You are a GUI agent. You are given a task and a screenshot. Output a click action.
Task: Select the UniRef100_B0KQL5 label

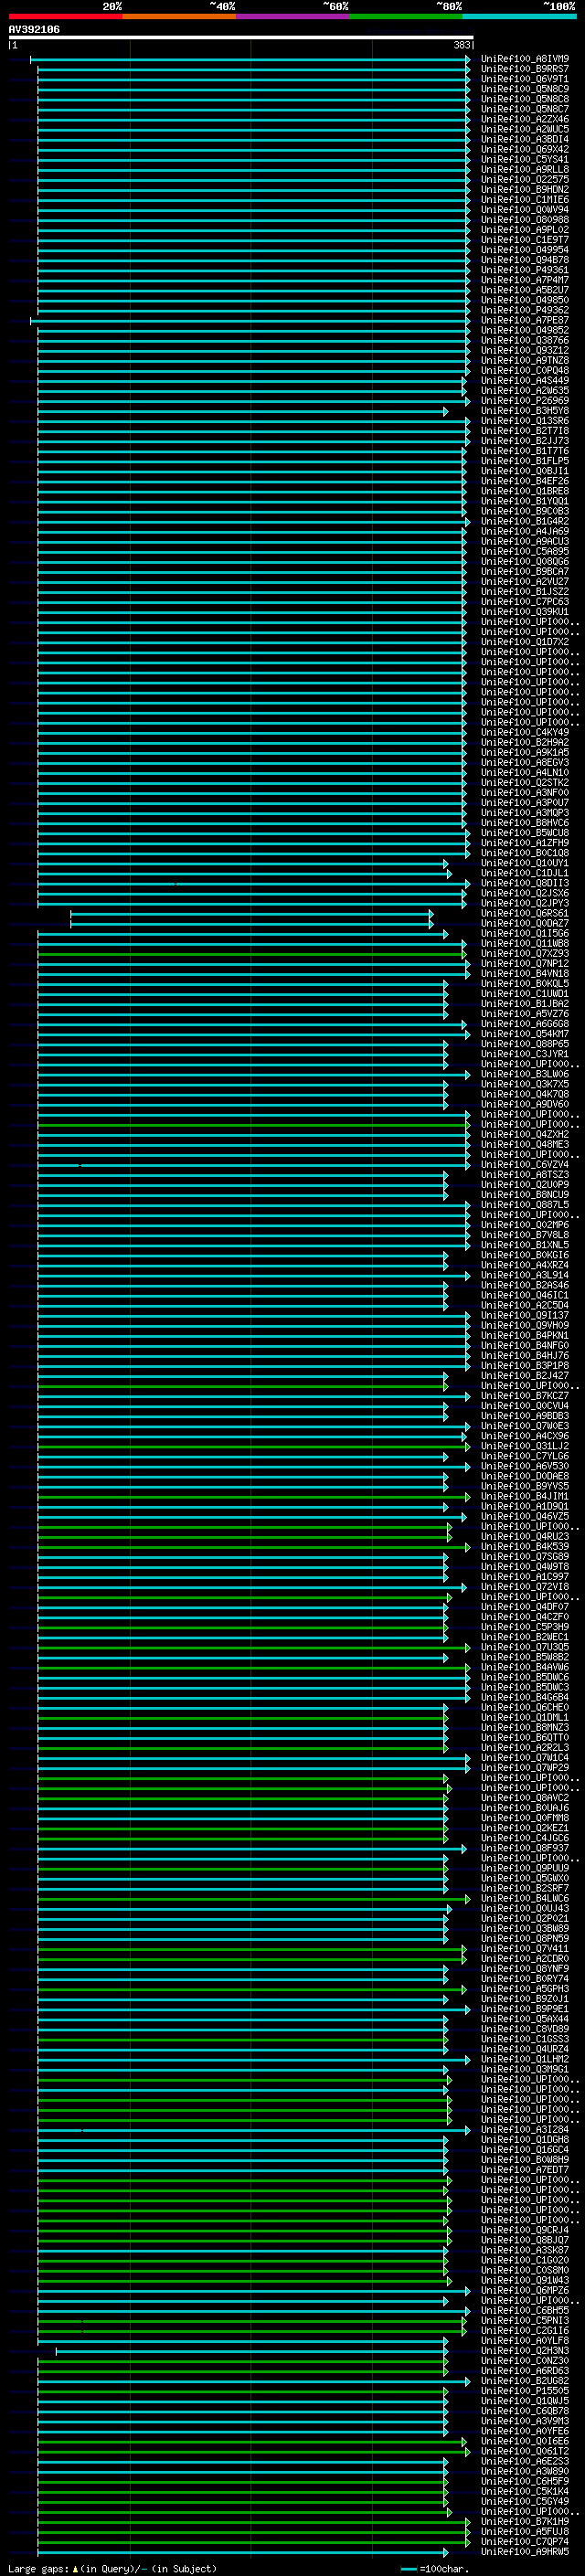pyautogui.click(x=524, y=984)
